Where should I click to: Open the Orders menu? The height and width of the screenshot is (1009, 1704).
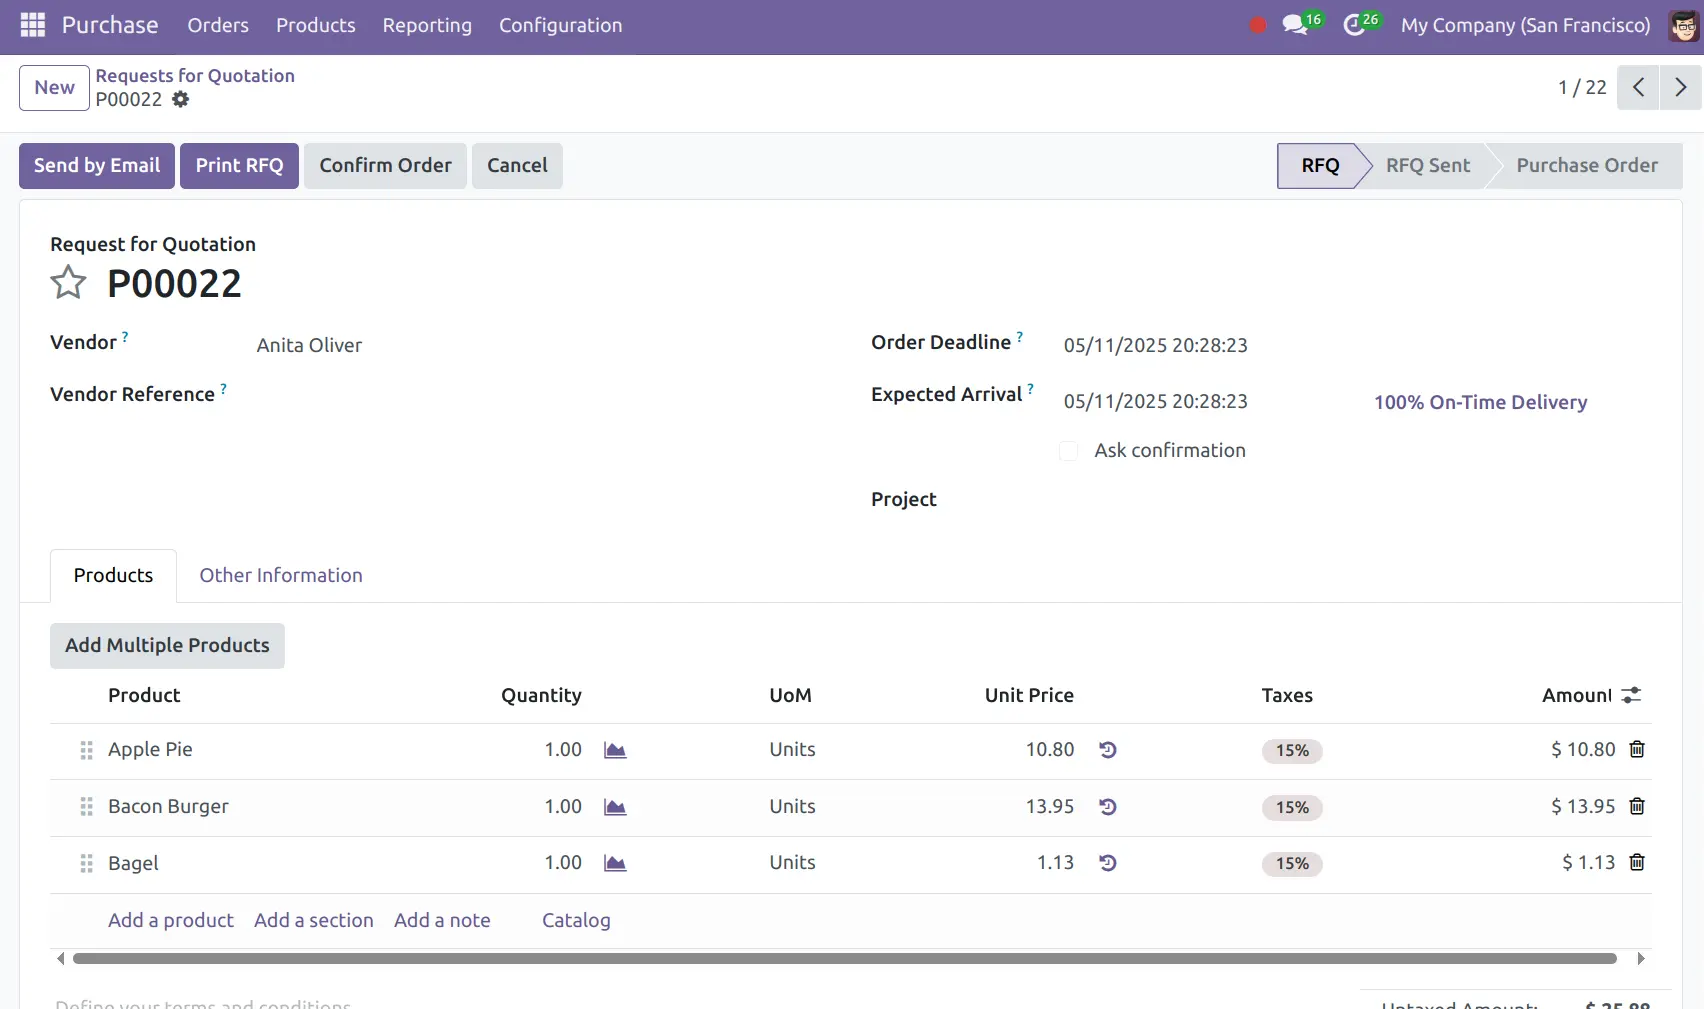(x=218, y=25)
